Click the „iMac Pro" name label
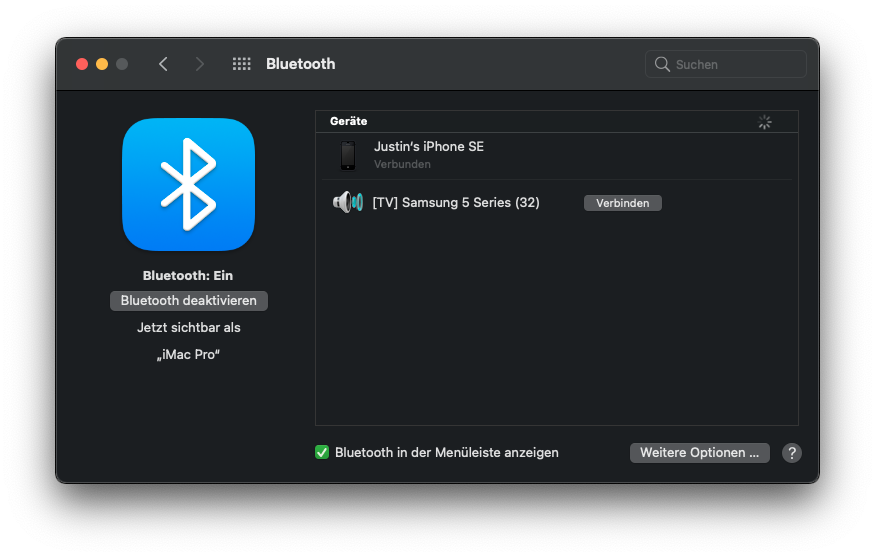Screen dimensions: 875x557 coord(188,355)
